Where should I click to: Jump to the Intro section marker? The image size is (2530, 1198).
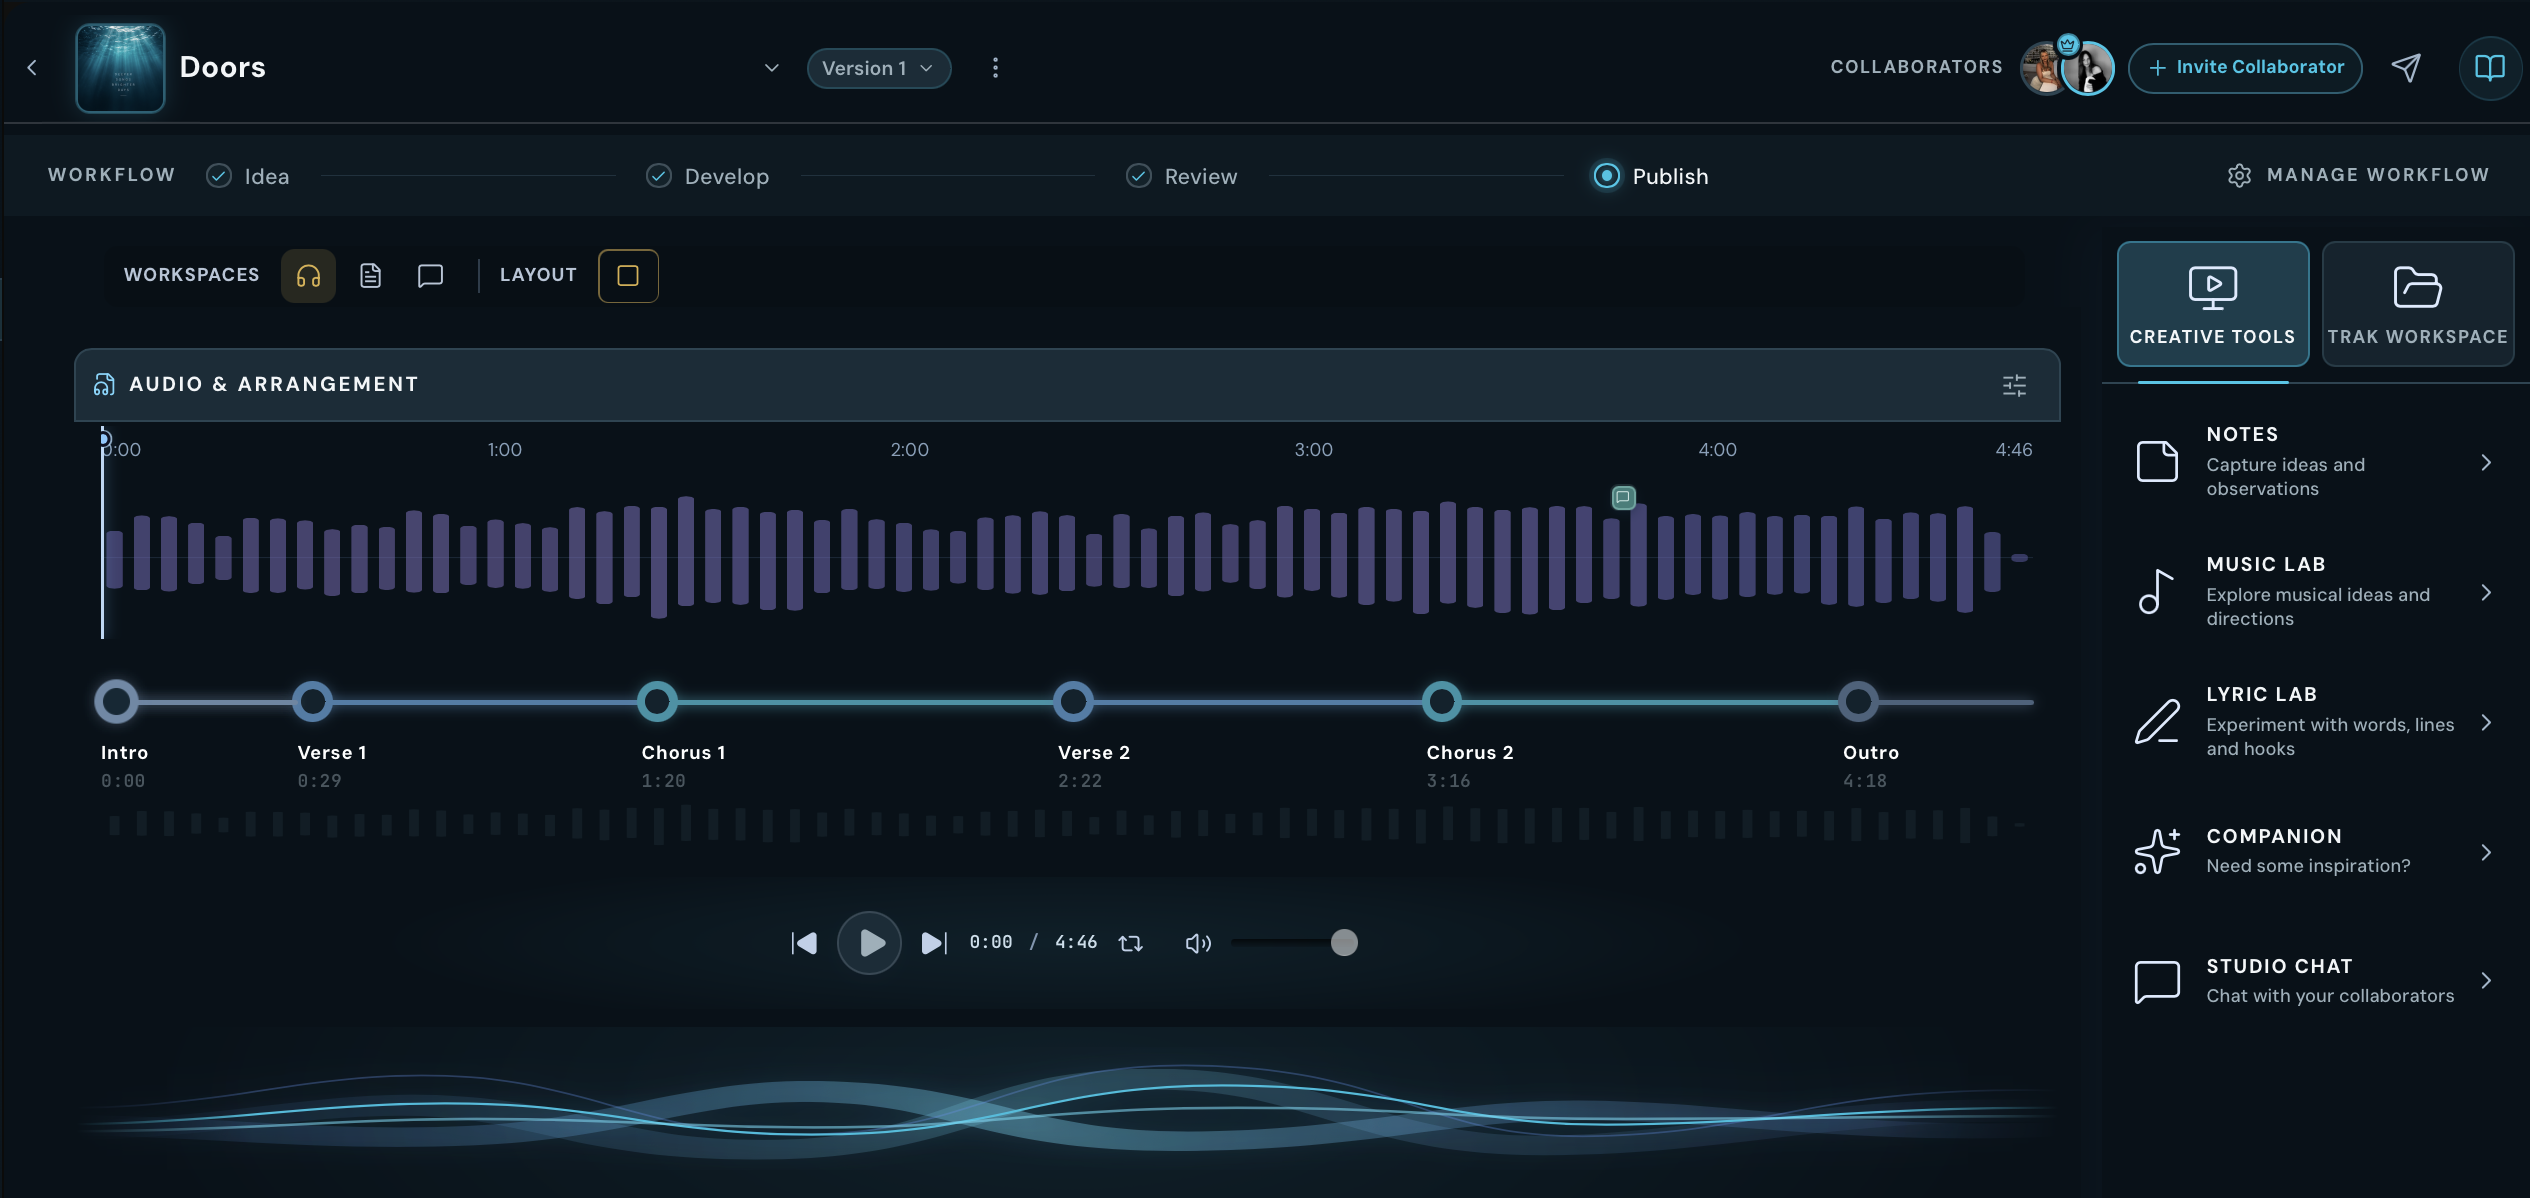[116, 701]
